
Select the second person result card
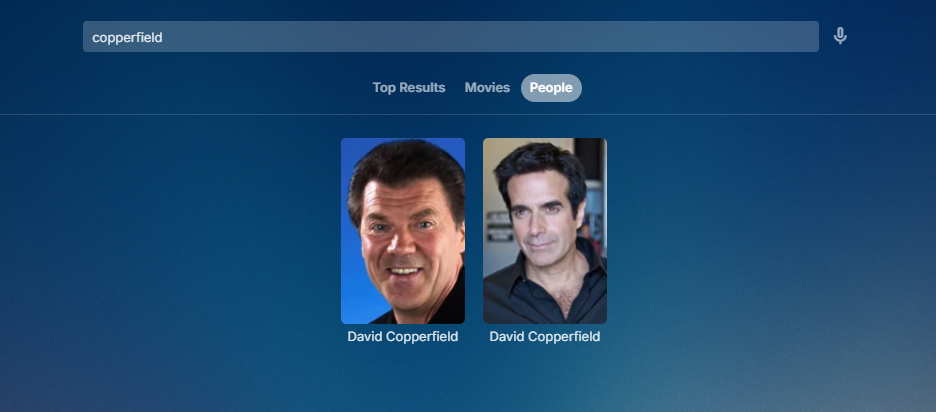click(545, 241)
